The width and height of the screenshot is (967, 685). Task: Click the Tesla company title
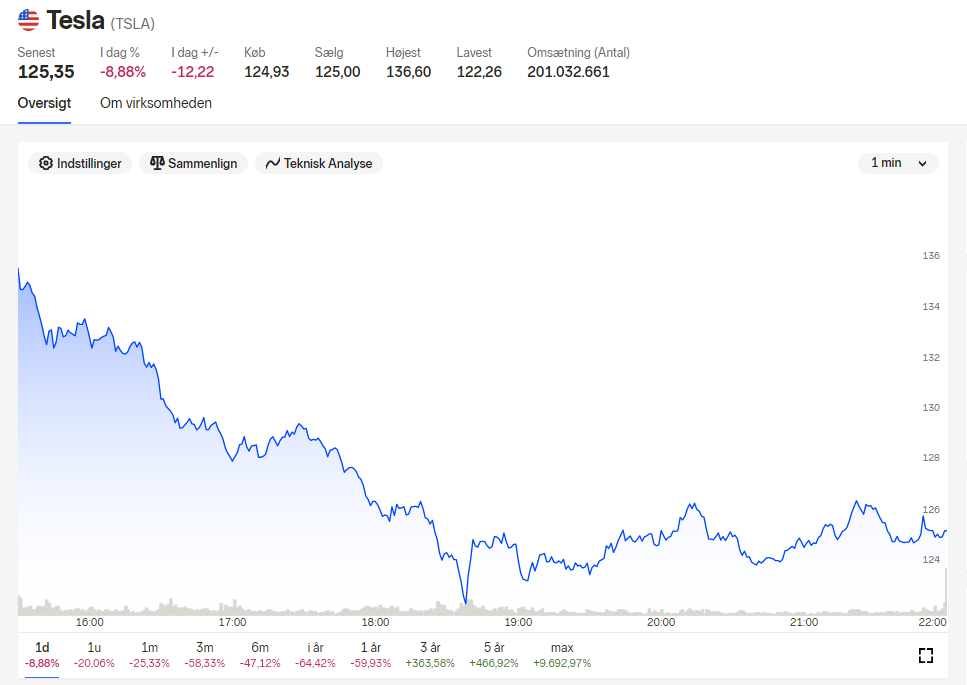[75, 20]
